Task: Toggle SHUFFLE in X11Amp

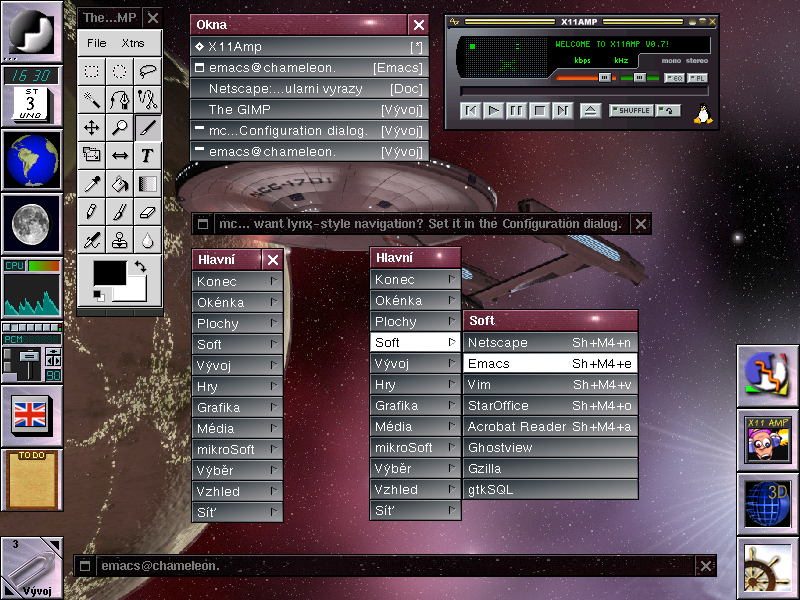Action: pyautogui.click(x=631, y=110)
